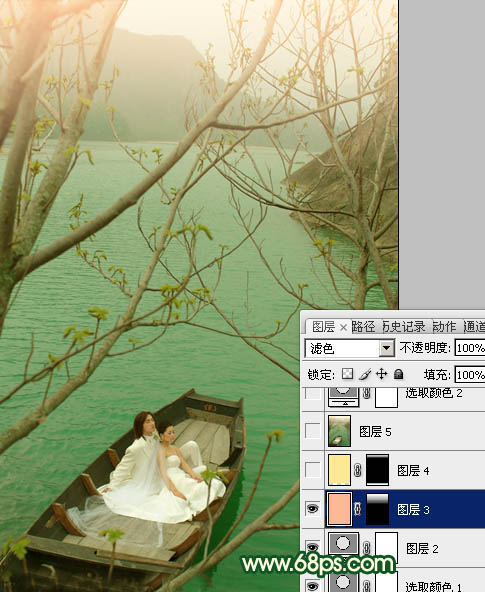Enable lock transparent pixels icon
Screen dimensions: 485x592
347,374
